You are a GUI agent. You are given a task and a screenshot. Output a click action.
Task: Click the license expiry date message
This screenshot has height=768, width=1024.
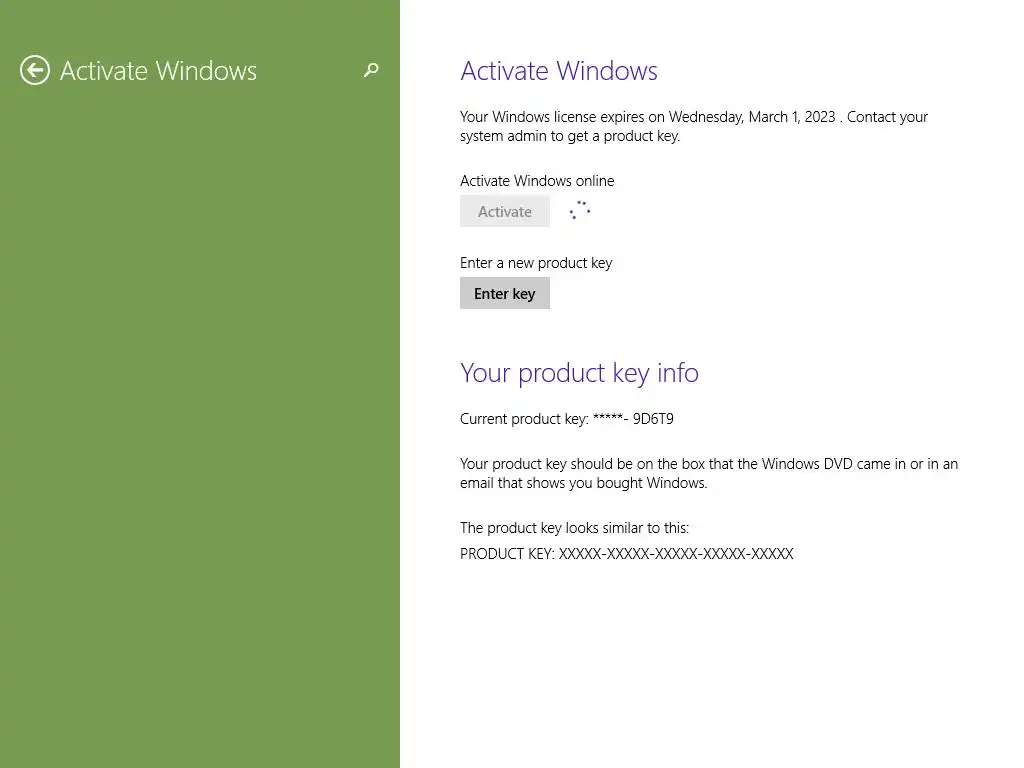(x=694, y=126)
